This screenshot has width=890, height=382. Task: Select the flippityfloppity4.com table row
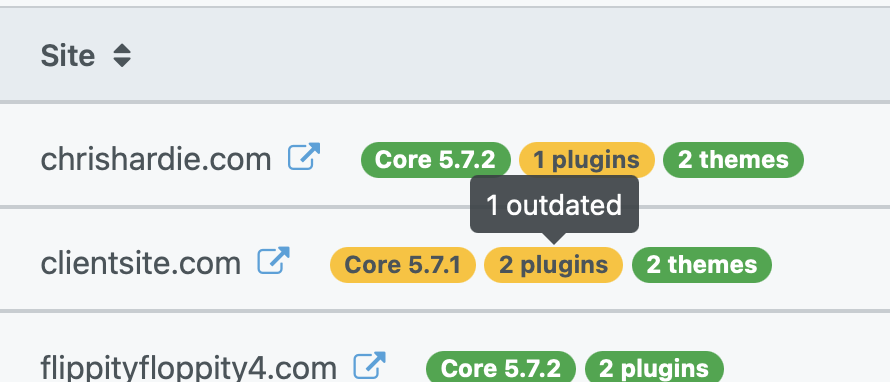point(445,348)
